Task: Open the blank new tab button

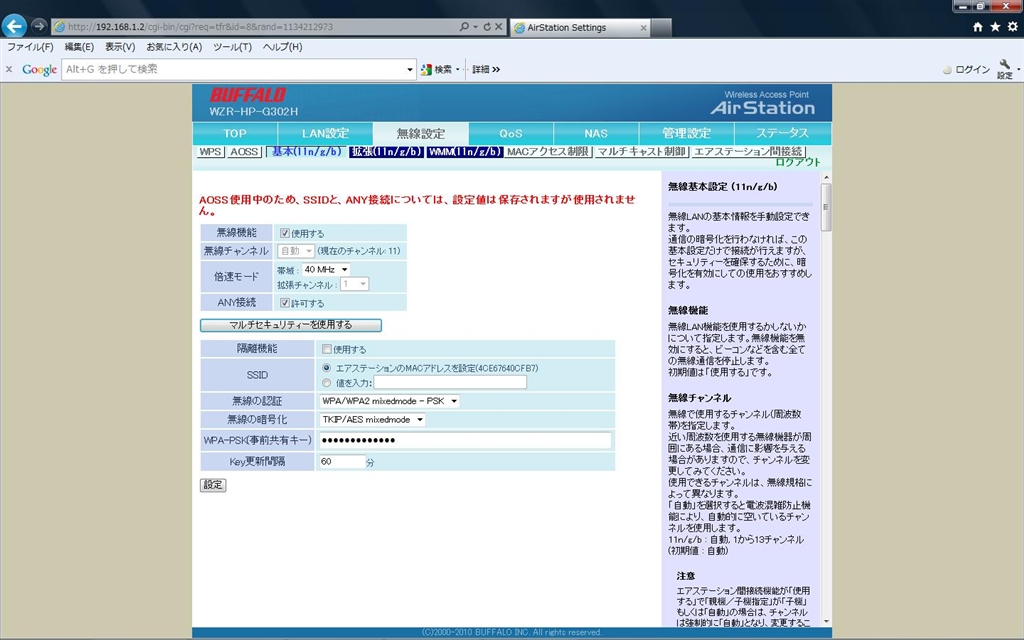Action: 661,27
